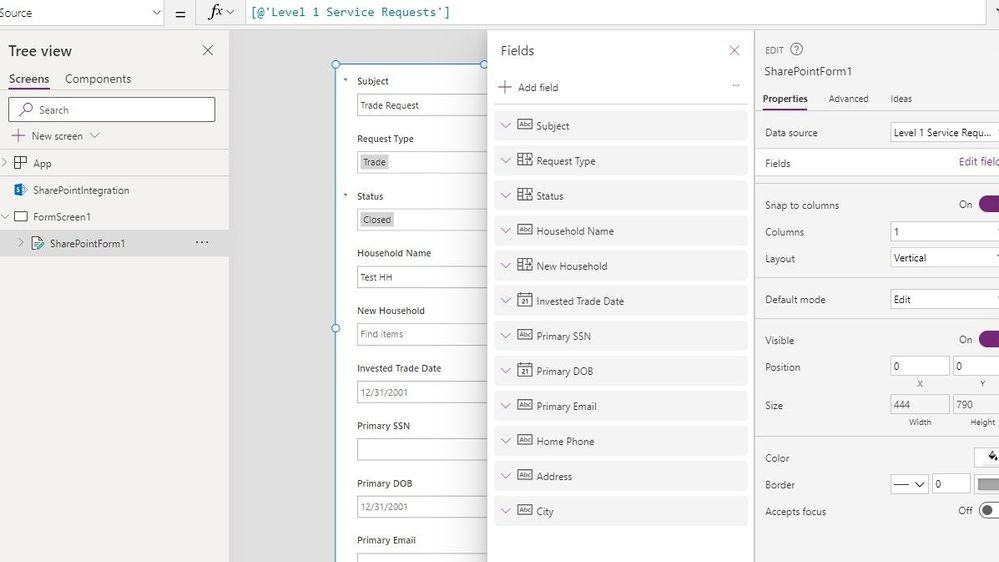This screenshot has height=562, width=999.
Task: Click the help icon beside EDIT
Action: [797, 49]
